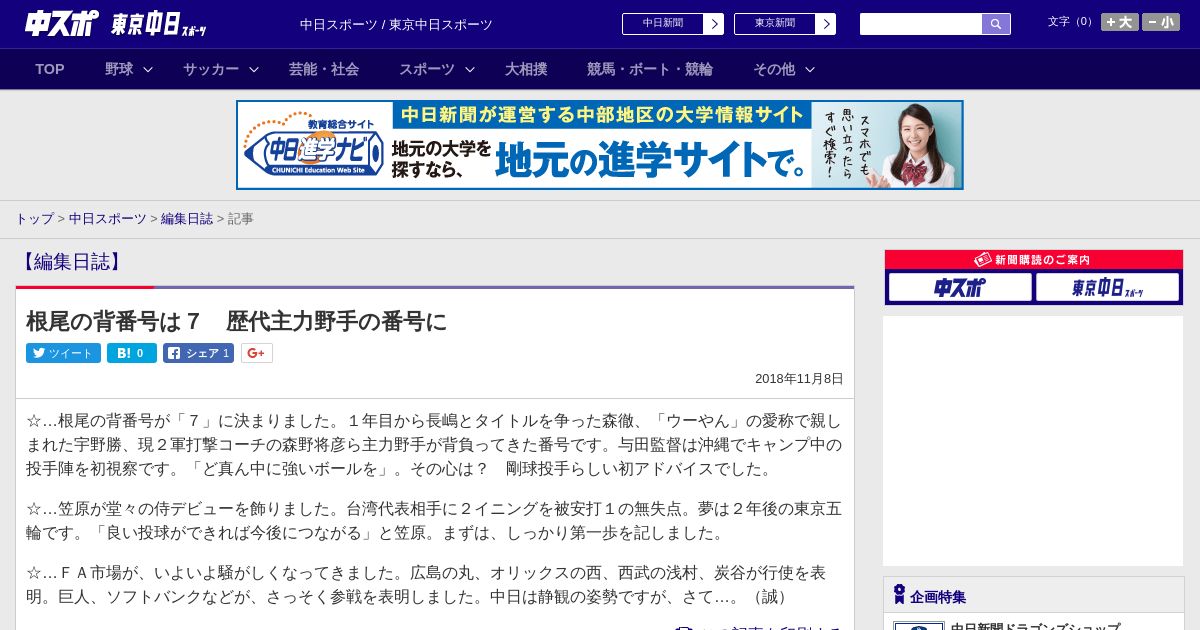This screenshot has width=1200, height=630.
Task: Click the 企画特集 ribbon icon
Action: [x=899, y=595]
